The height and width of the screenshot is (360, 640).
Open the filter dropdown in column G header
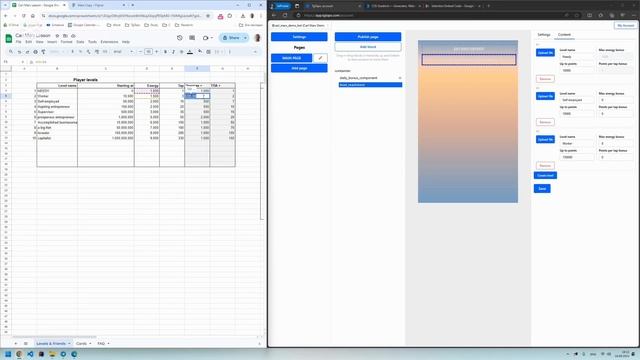[x=220, y=85]
